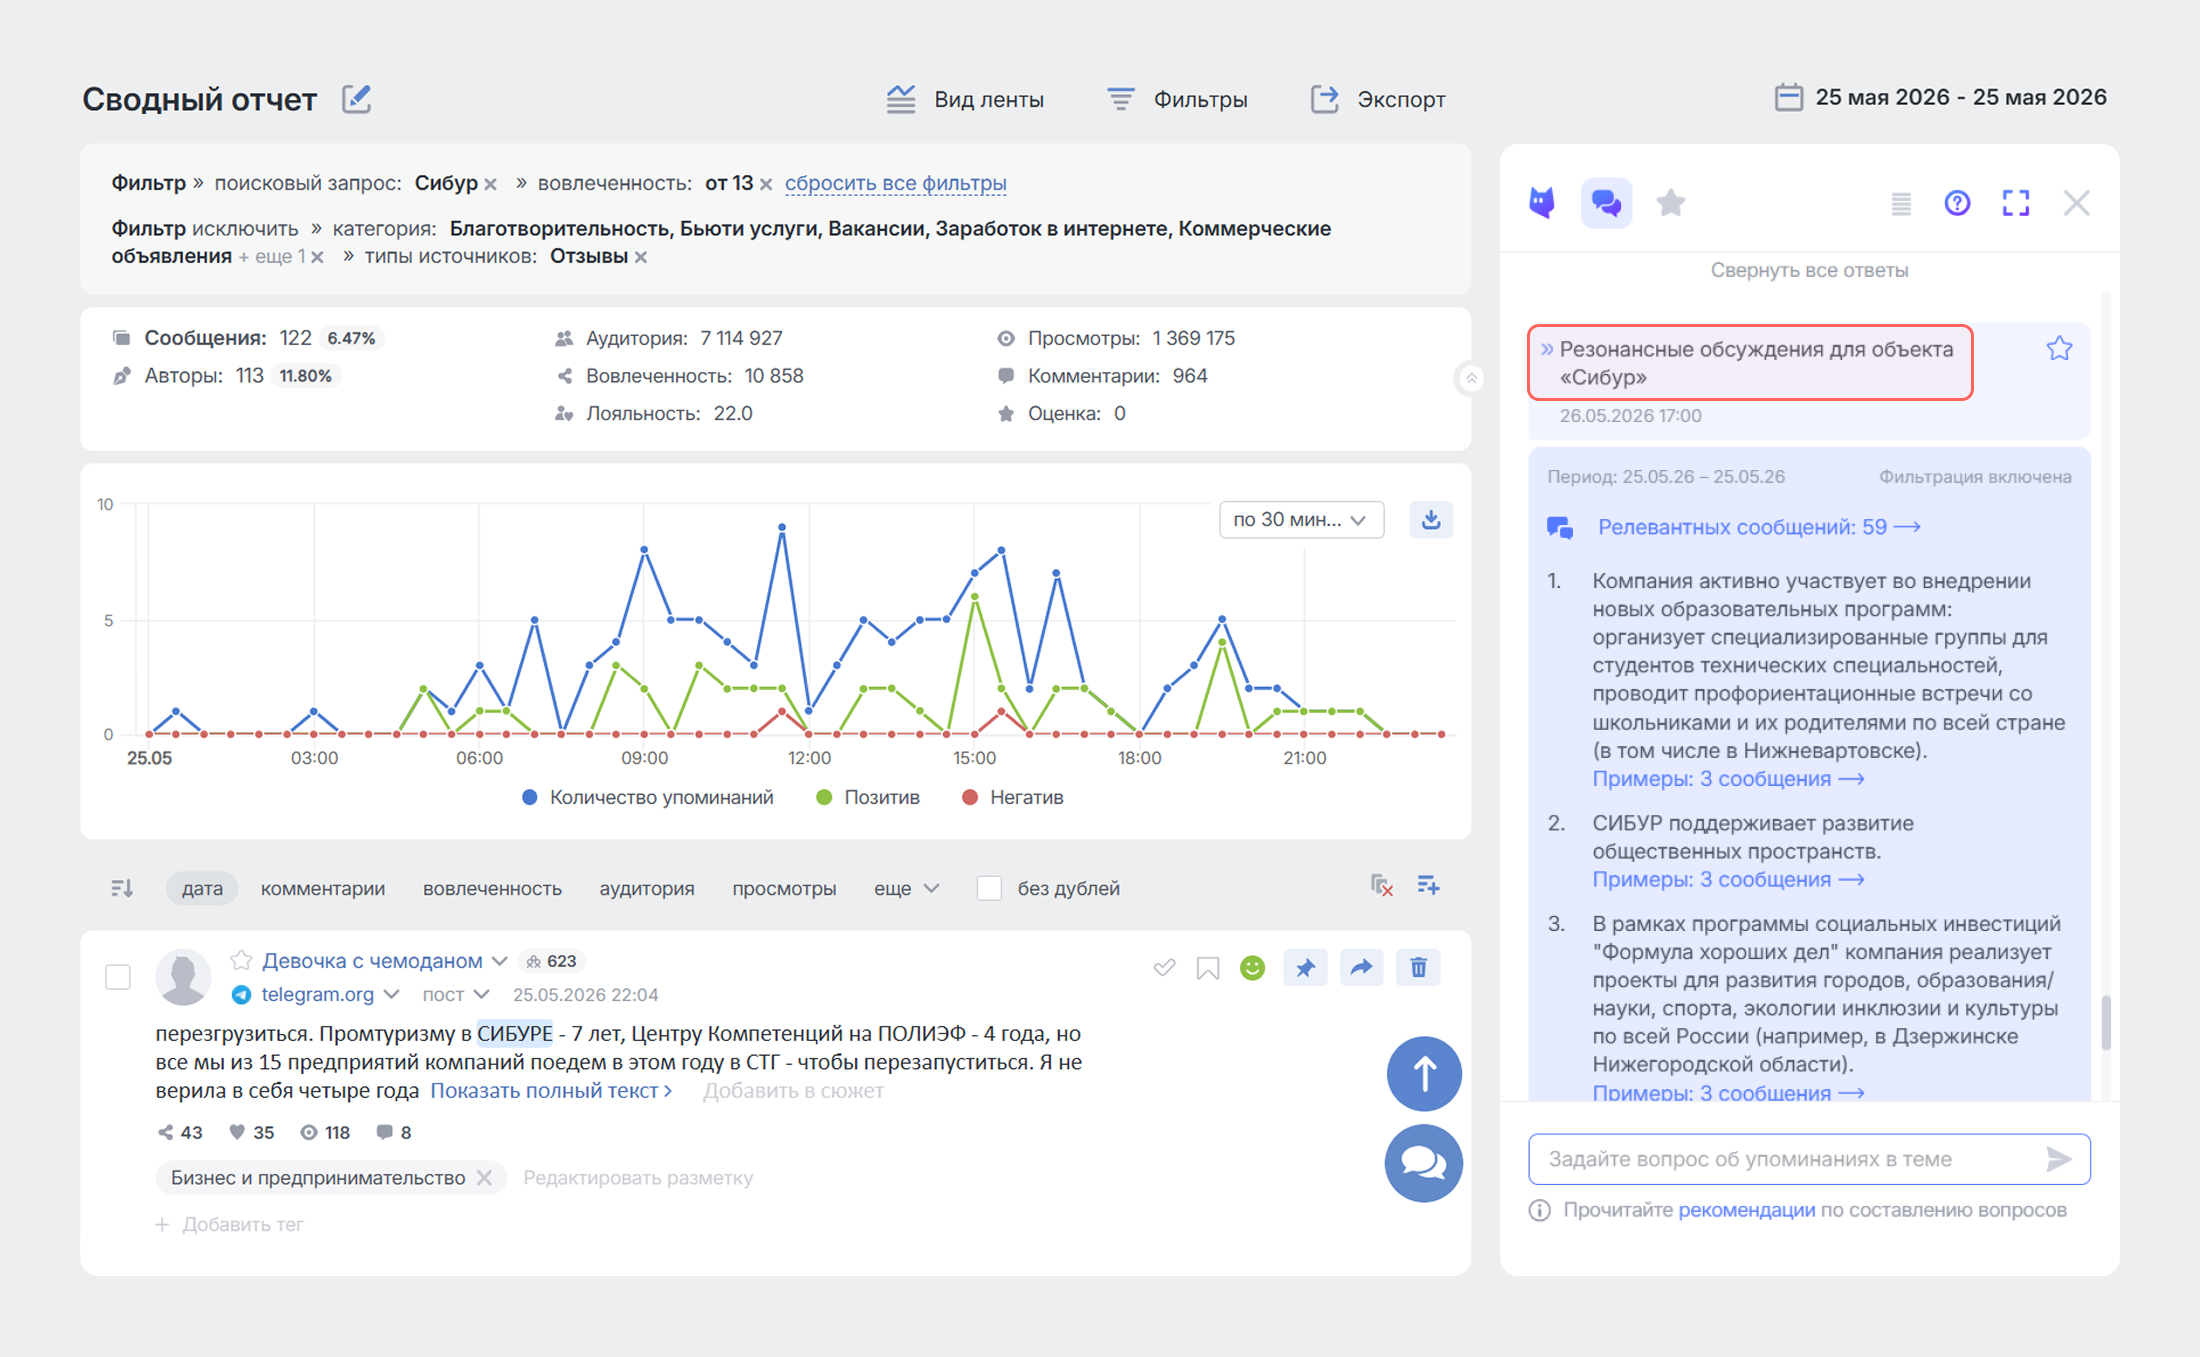Switch to the chat bubbles tab

pyautogui.click(x=1606, y=203)
